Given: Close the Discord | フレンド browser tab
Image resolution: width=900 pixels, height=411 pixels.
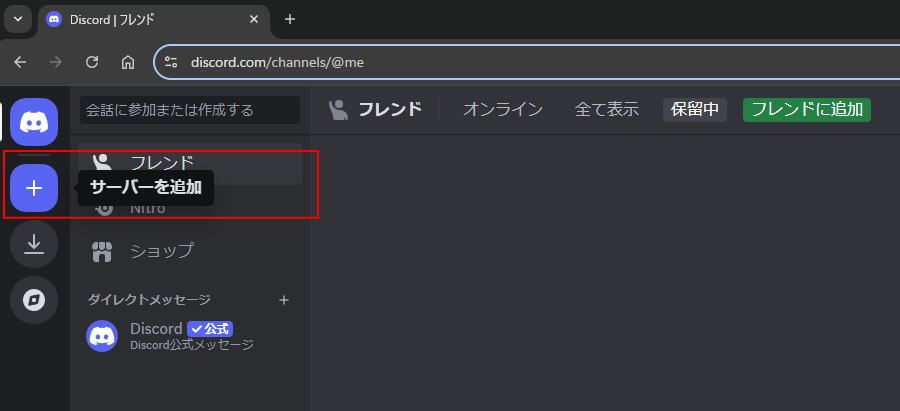Looking at the screenshot, I should [254, 19].
